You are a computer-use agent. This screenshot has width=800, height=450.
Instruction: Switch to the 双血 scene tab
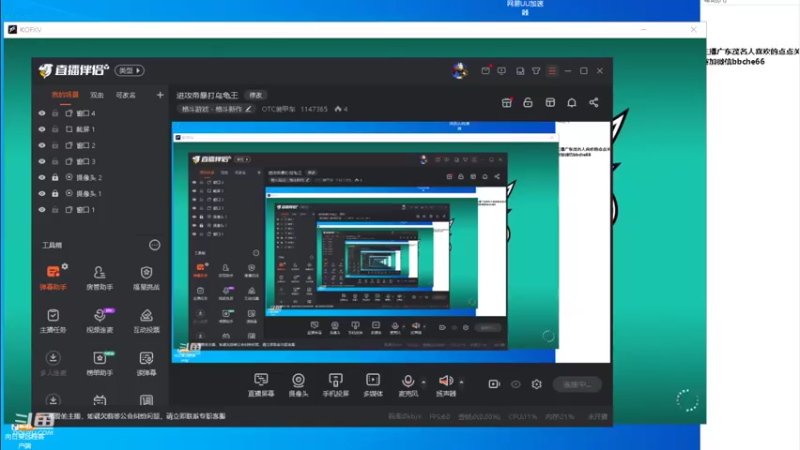[97, 95]
